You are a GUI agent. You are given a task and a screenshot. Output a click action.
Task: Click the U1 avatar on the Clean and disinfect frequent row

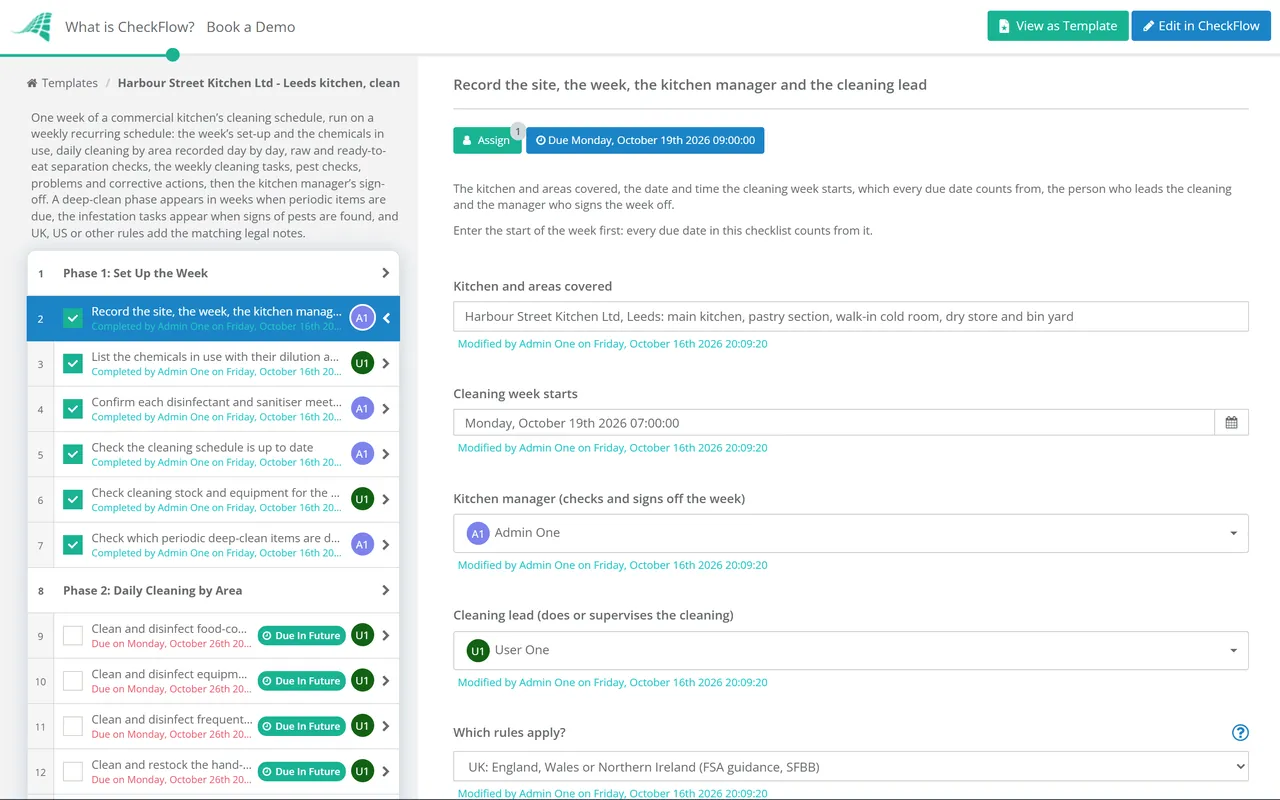coord(362,726)
